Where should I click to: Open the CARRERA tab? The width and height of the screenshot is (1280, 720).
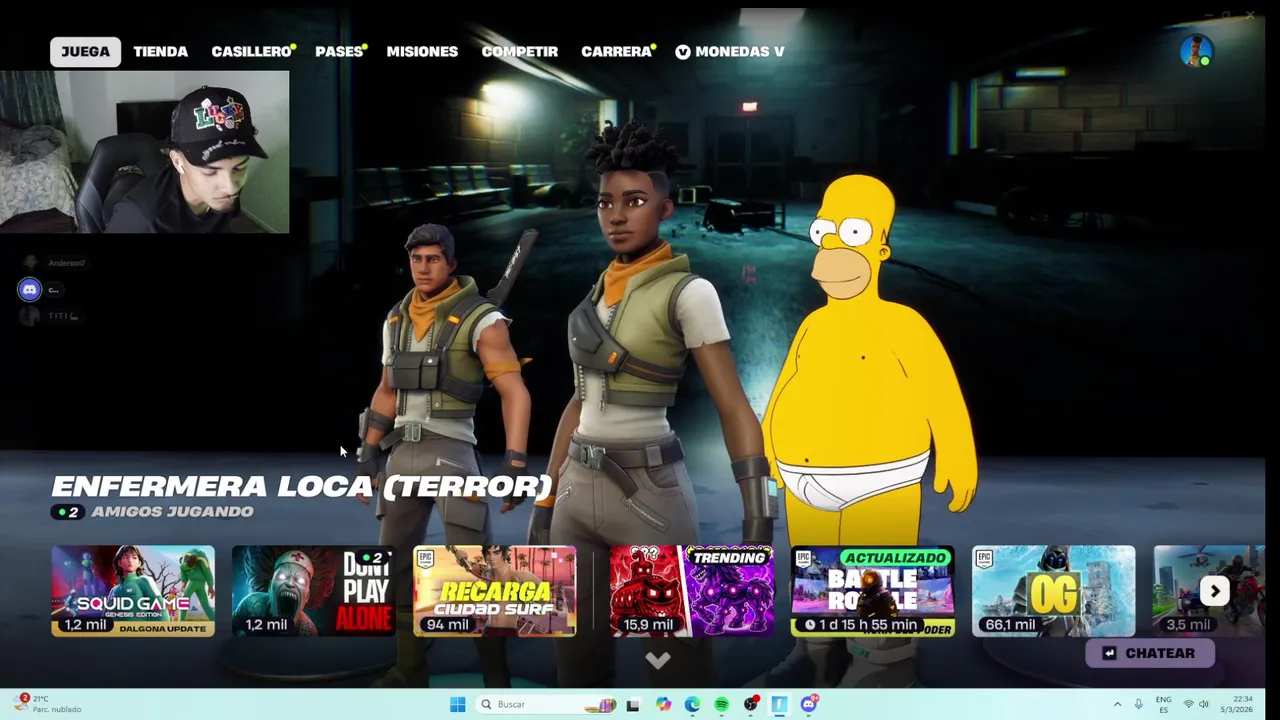pos(617,52)
